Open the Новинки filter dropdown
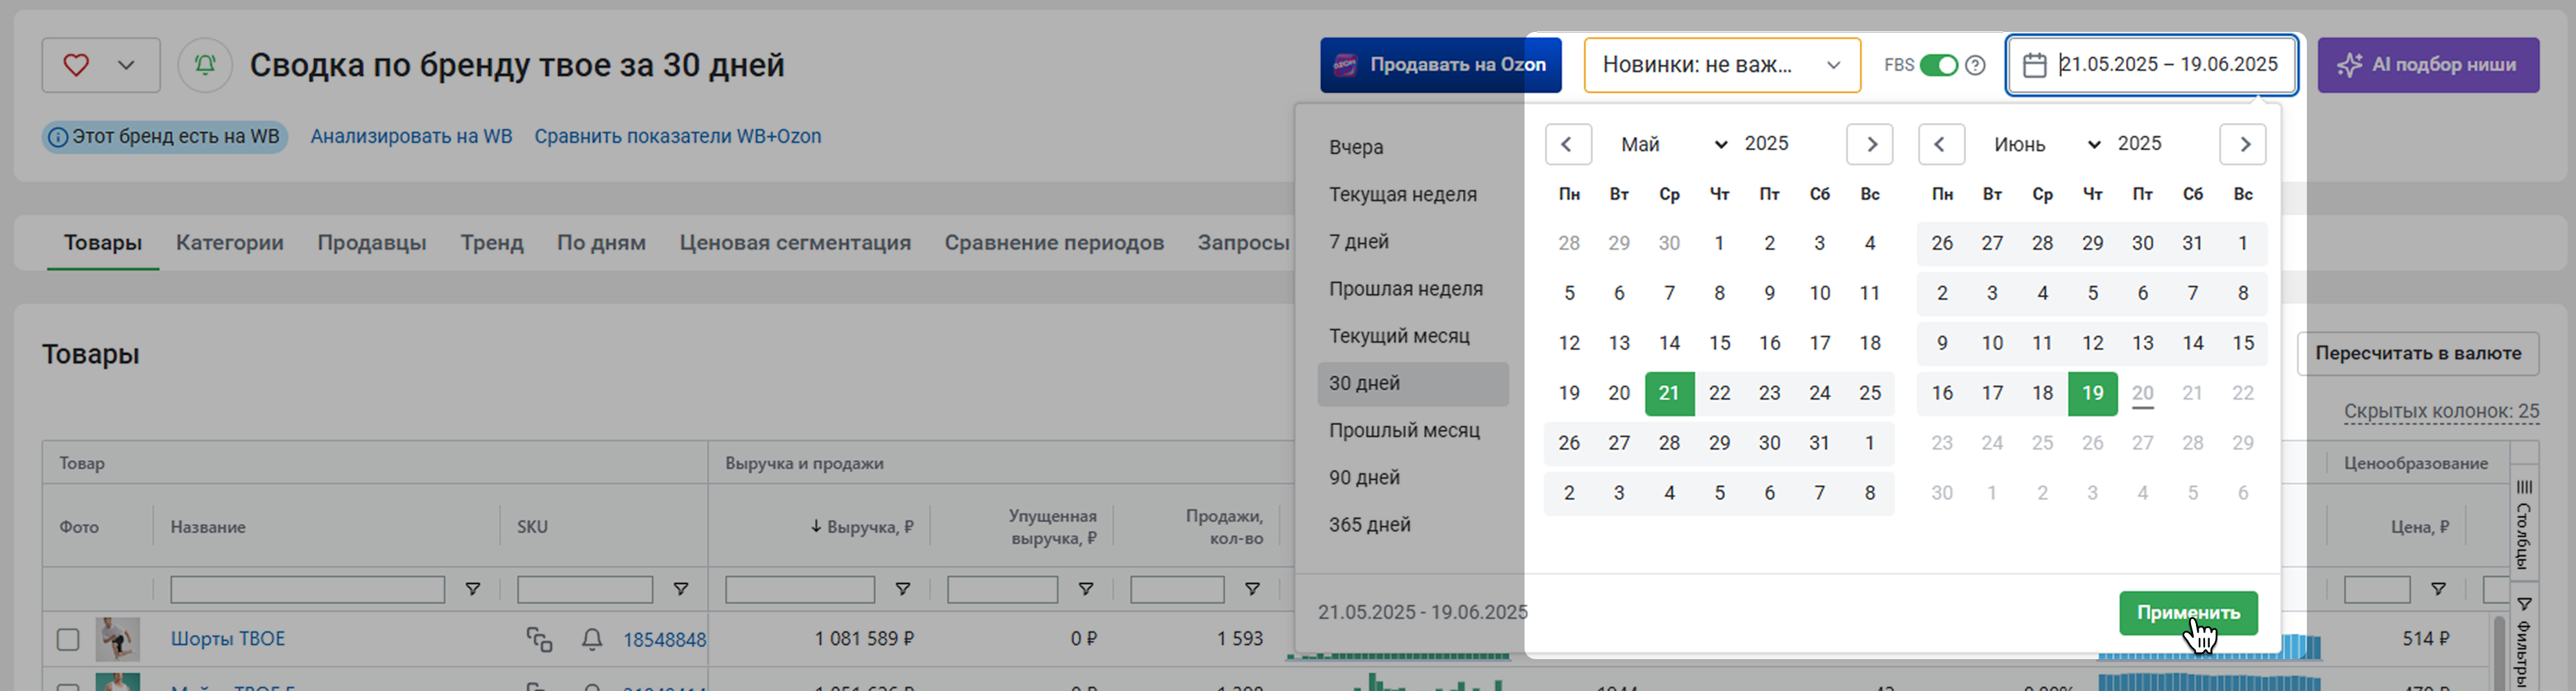This screenshot has height=691, width=2576. tap(1722, 65)
